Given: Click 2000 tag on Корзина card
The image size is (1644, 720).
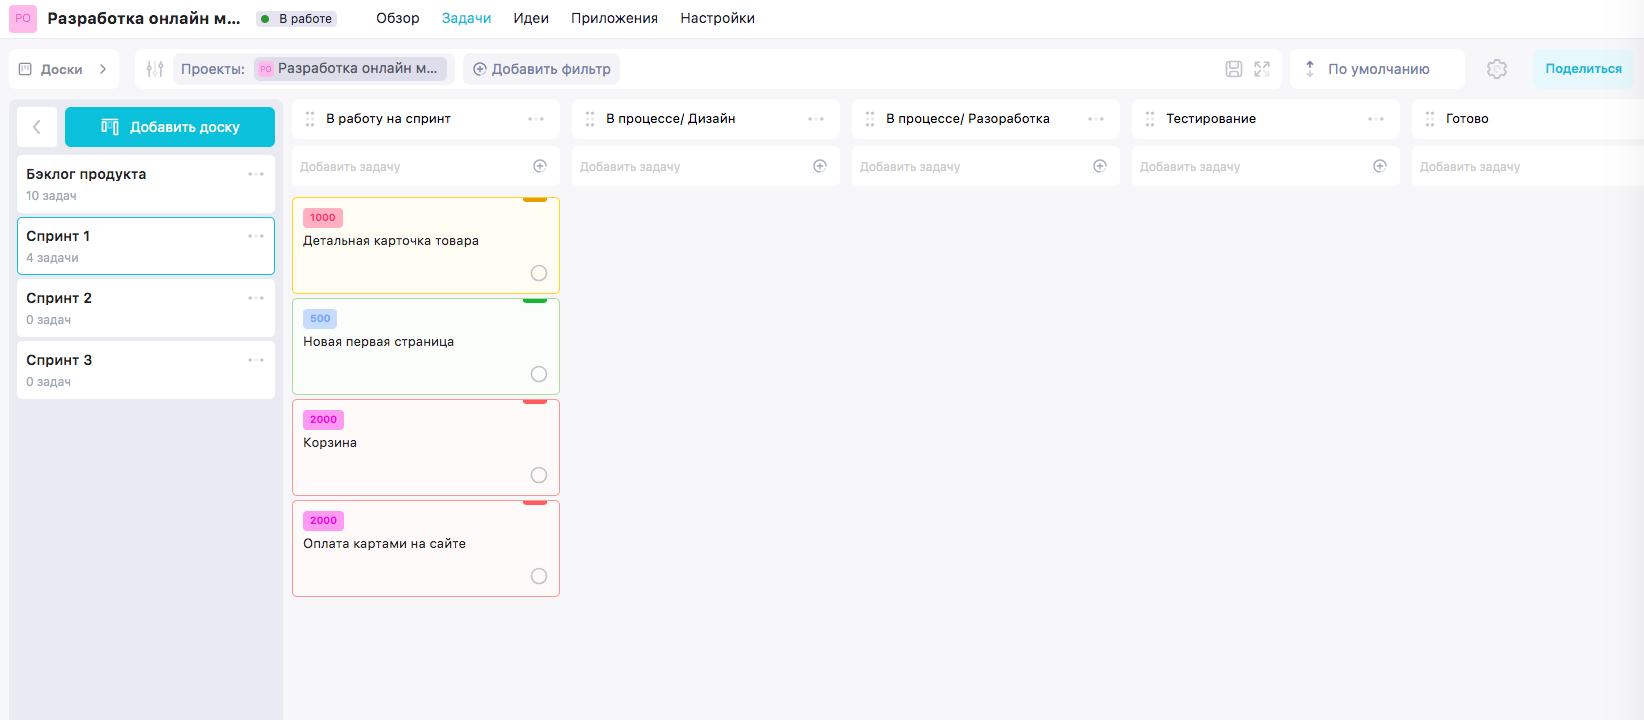Looking at the screenshot, I should coord(323,420).
